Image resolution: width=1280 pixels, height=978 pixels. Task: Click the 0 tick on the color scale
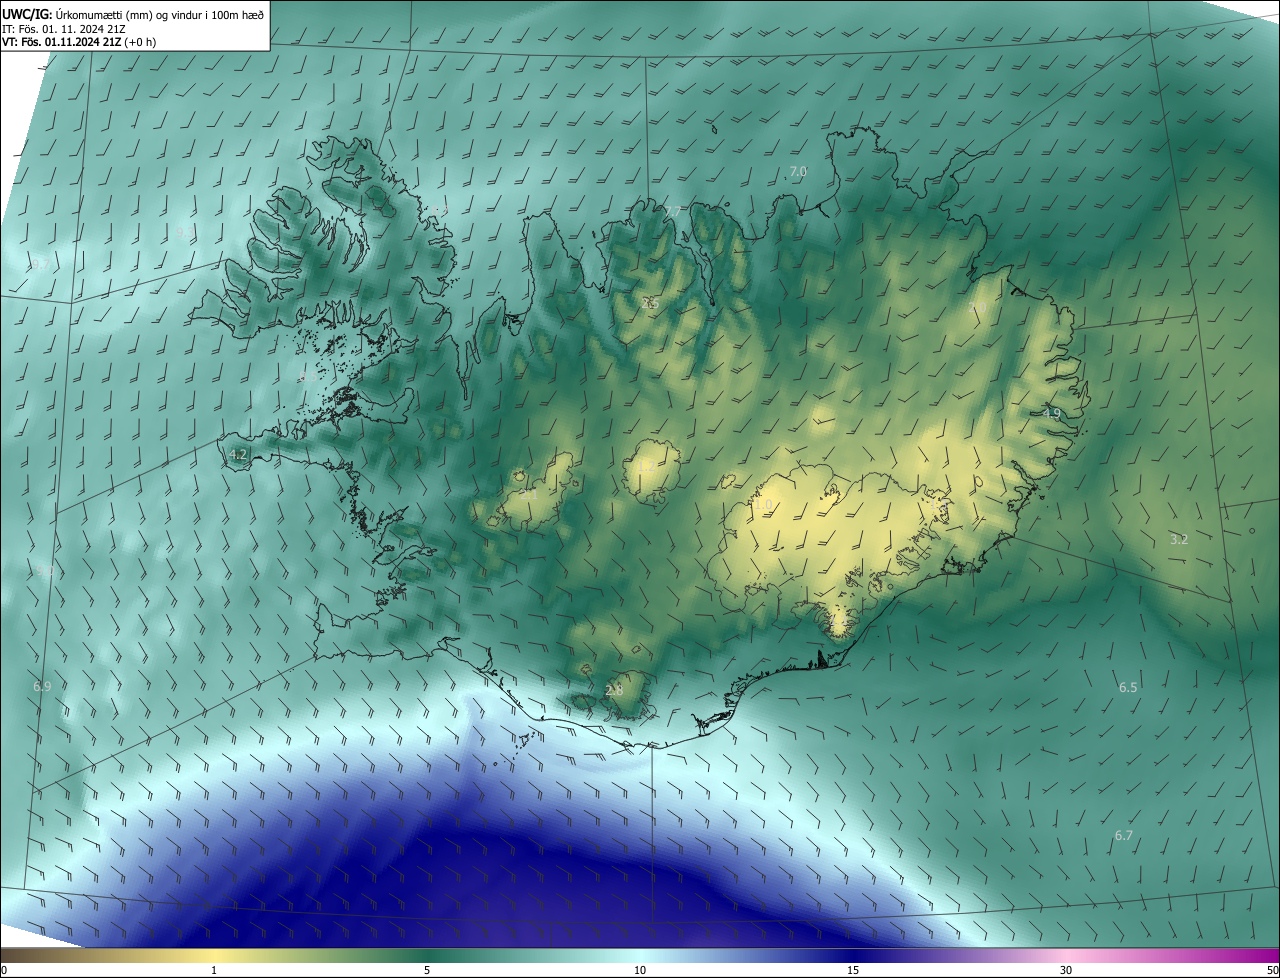(4, 970)
